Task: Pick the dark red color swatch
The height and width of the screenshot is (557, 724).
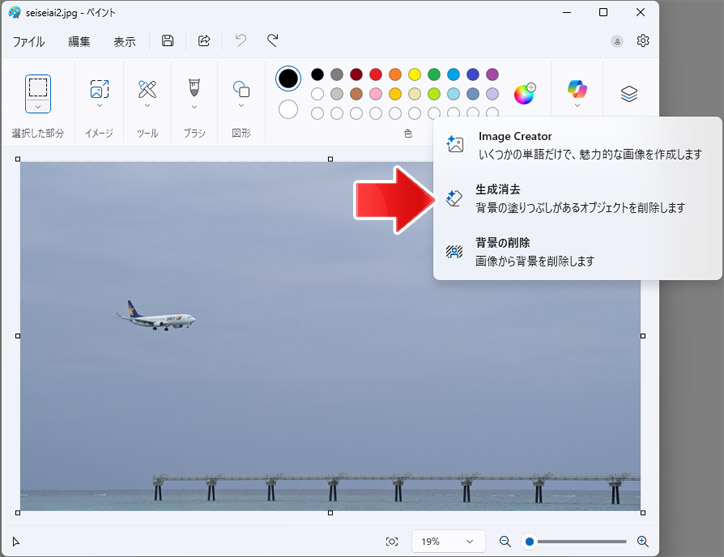Action: [356, 74]
